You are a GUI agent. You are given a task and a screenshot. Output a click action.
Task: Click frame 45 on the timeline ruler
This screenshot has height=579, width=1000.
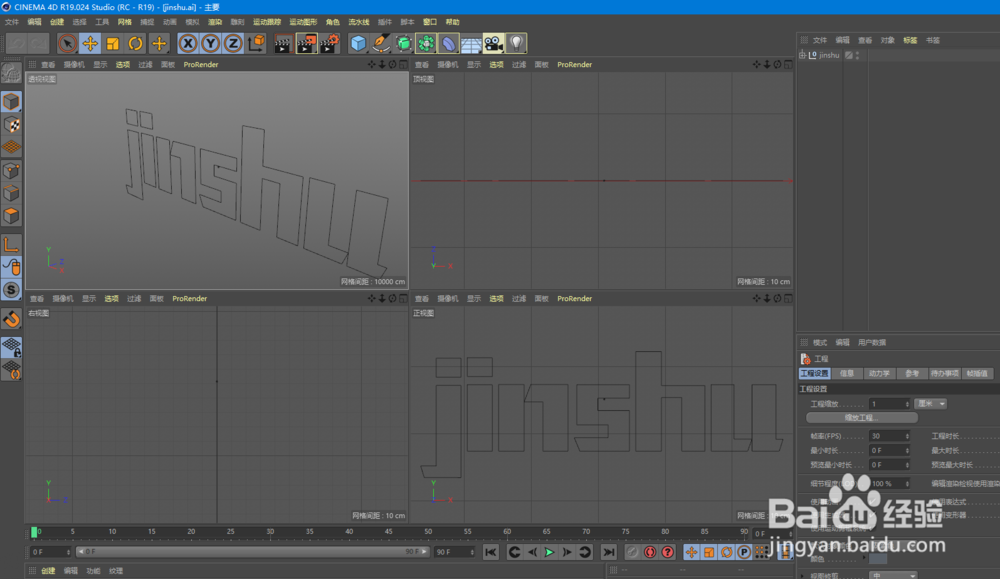388,532
